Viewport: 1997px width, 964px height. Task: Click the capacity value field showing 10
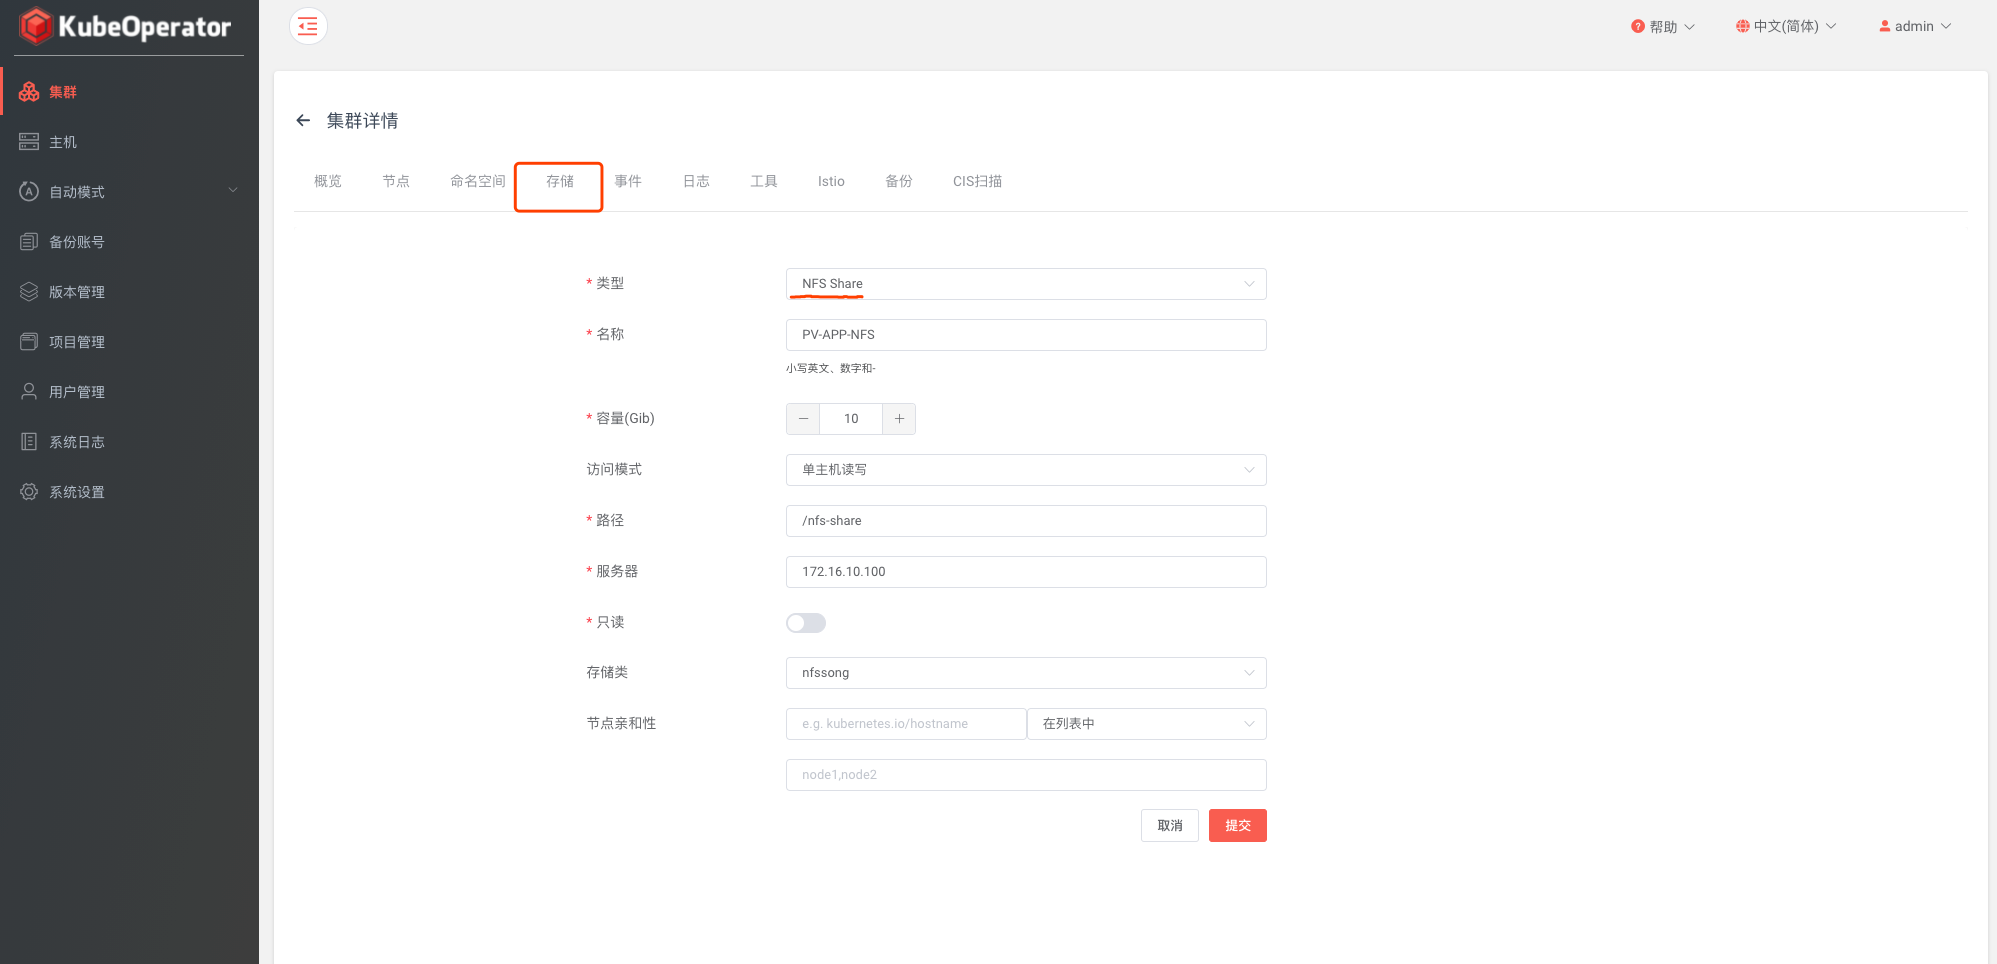point(851,419)
